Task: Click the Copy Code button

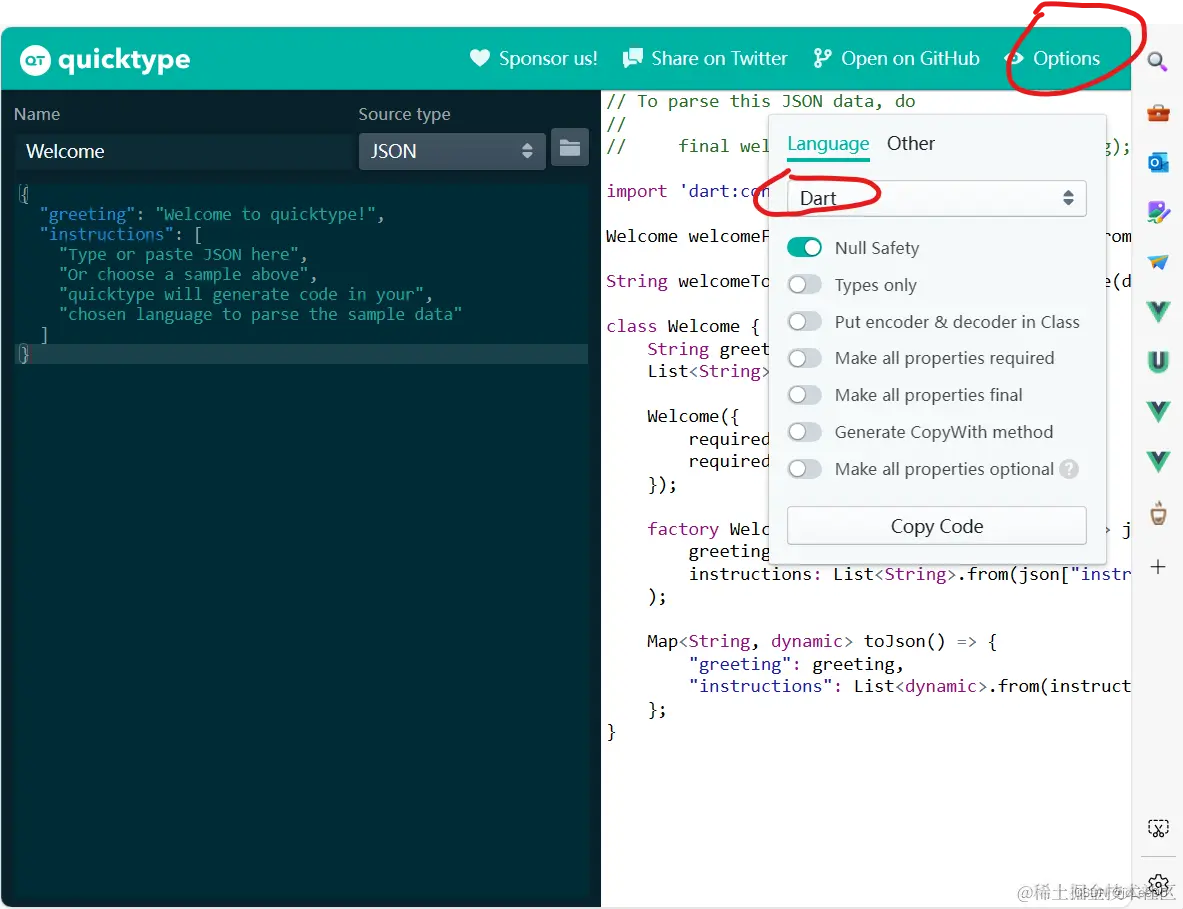Action: click(x=936, y=526)
